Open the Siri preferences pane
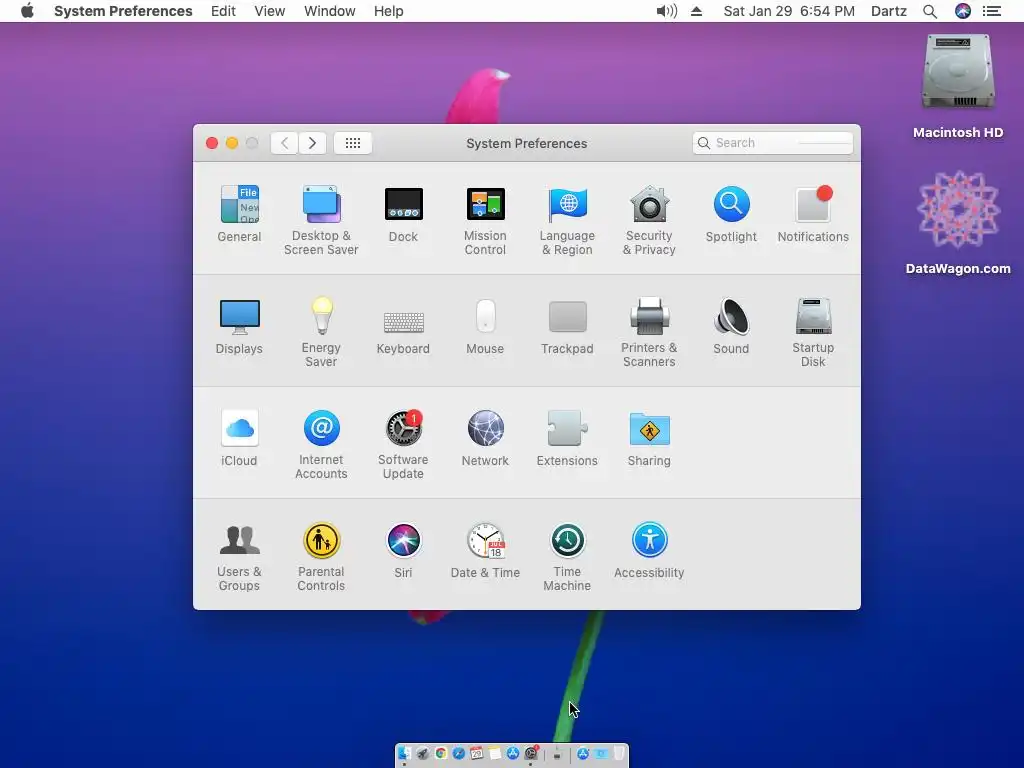The width and height of the screenshot is (1024, 768). click(x=403, y=551)
